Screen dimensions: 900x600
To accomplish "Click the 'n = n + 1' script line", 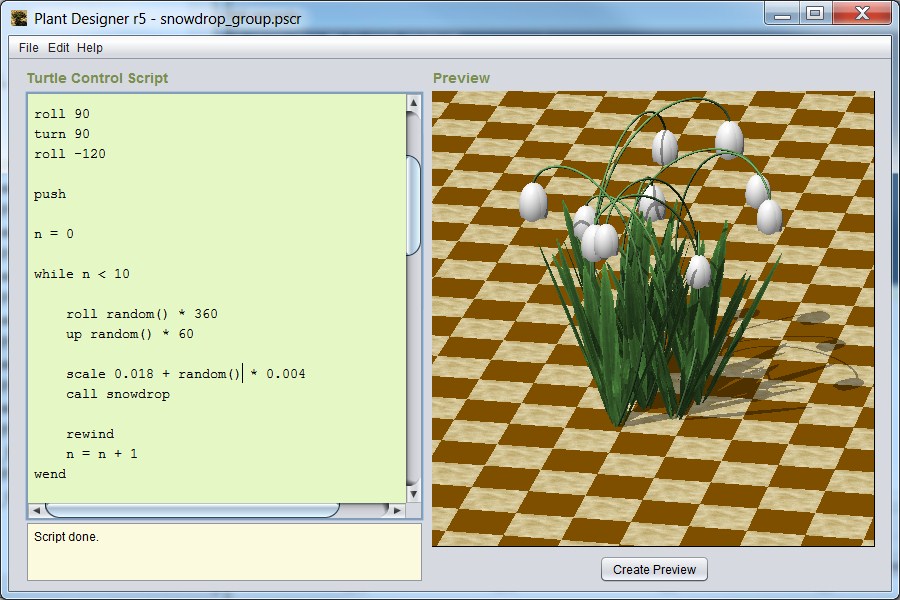I will tap(102, 454).
